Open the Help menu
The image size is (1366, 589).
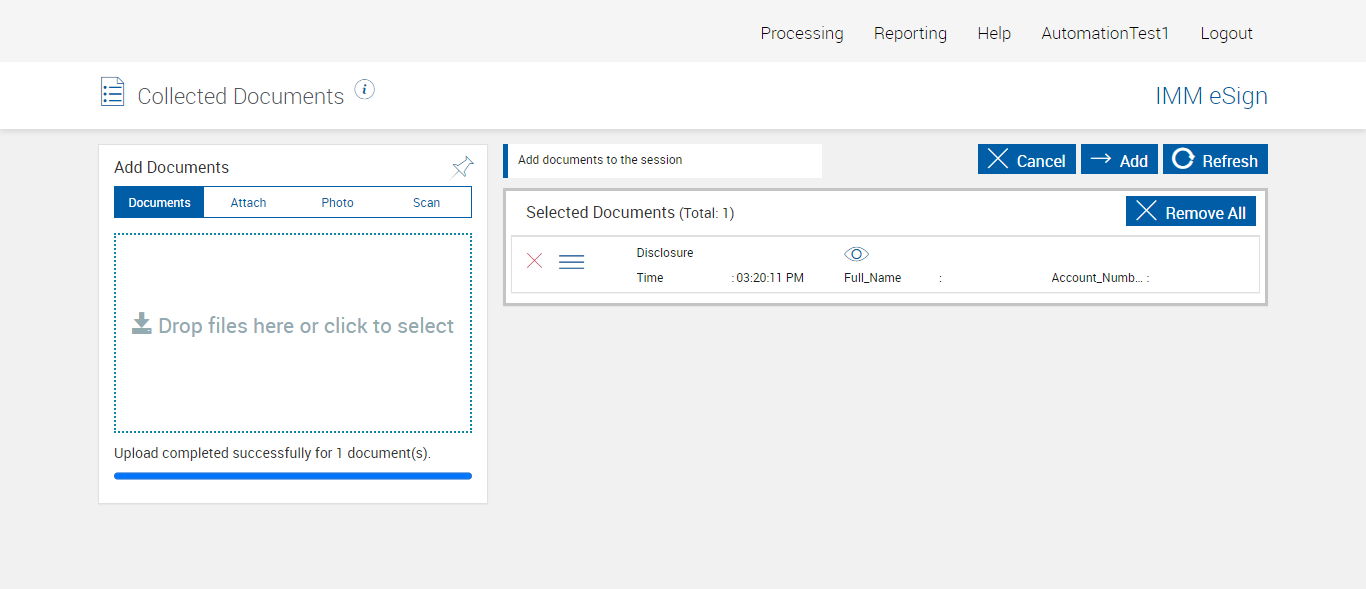994,33
